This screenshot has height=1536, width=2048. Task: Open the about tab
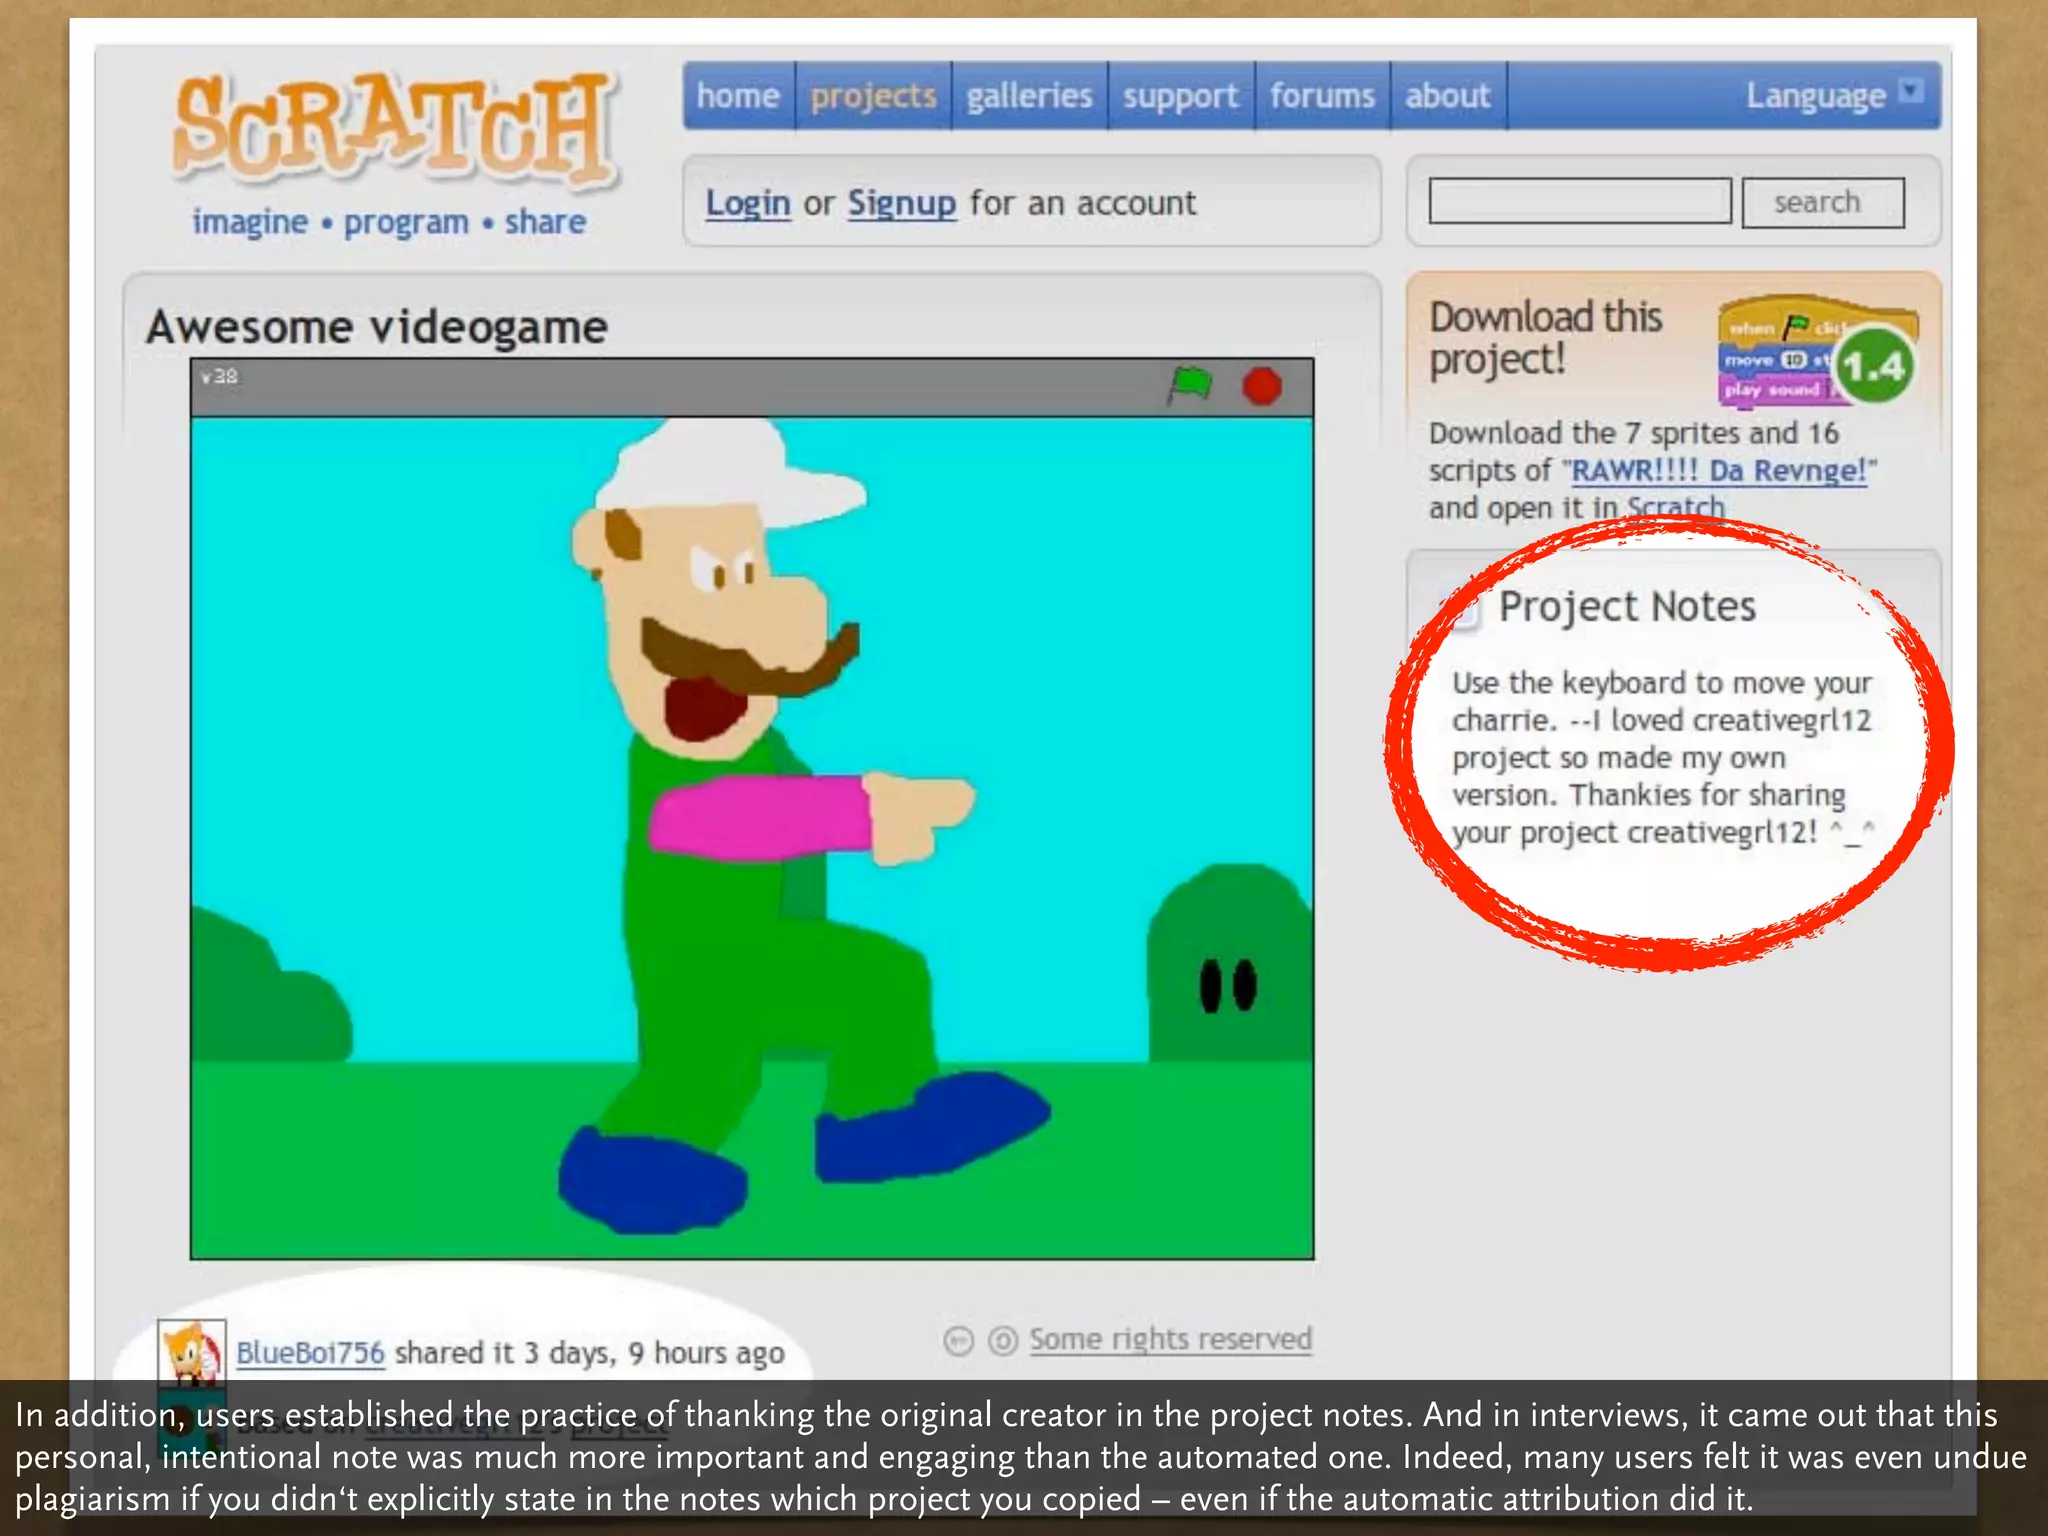pyautogui.click(x=1447, y=96)
